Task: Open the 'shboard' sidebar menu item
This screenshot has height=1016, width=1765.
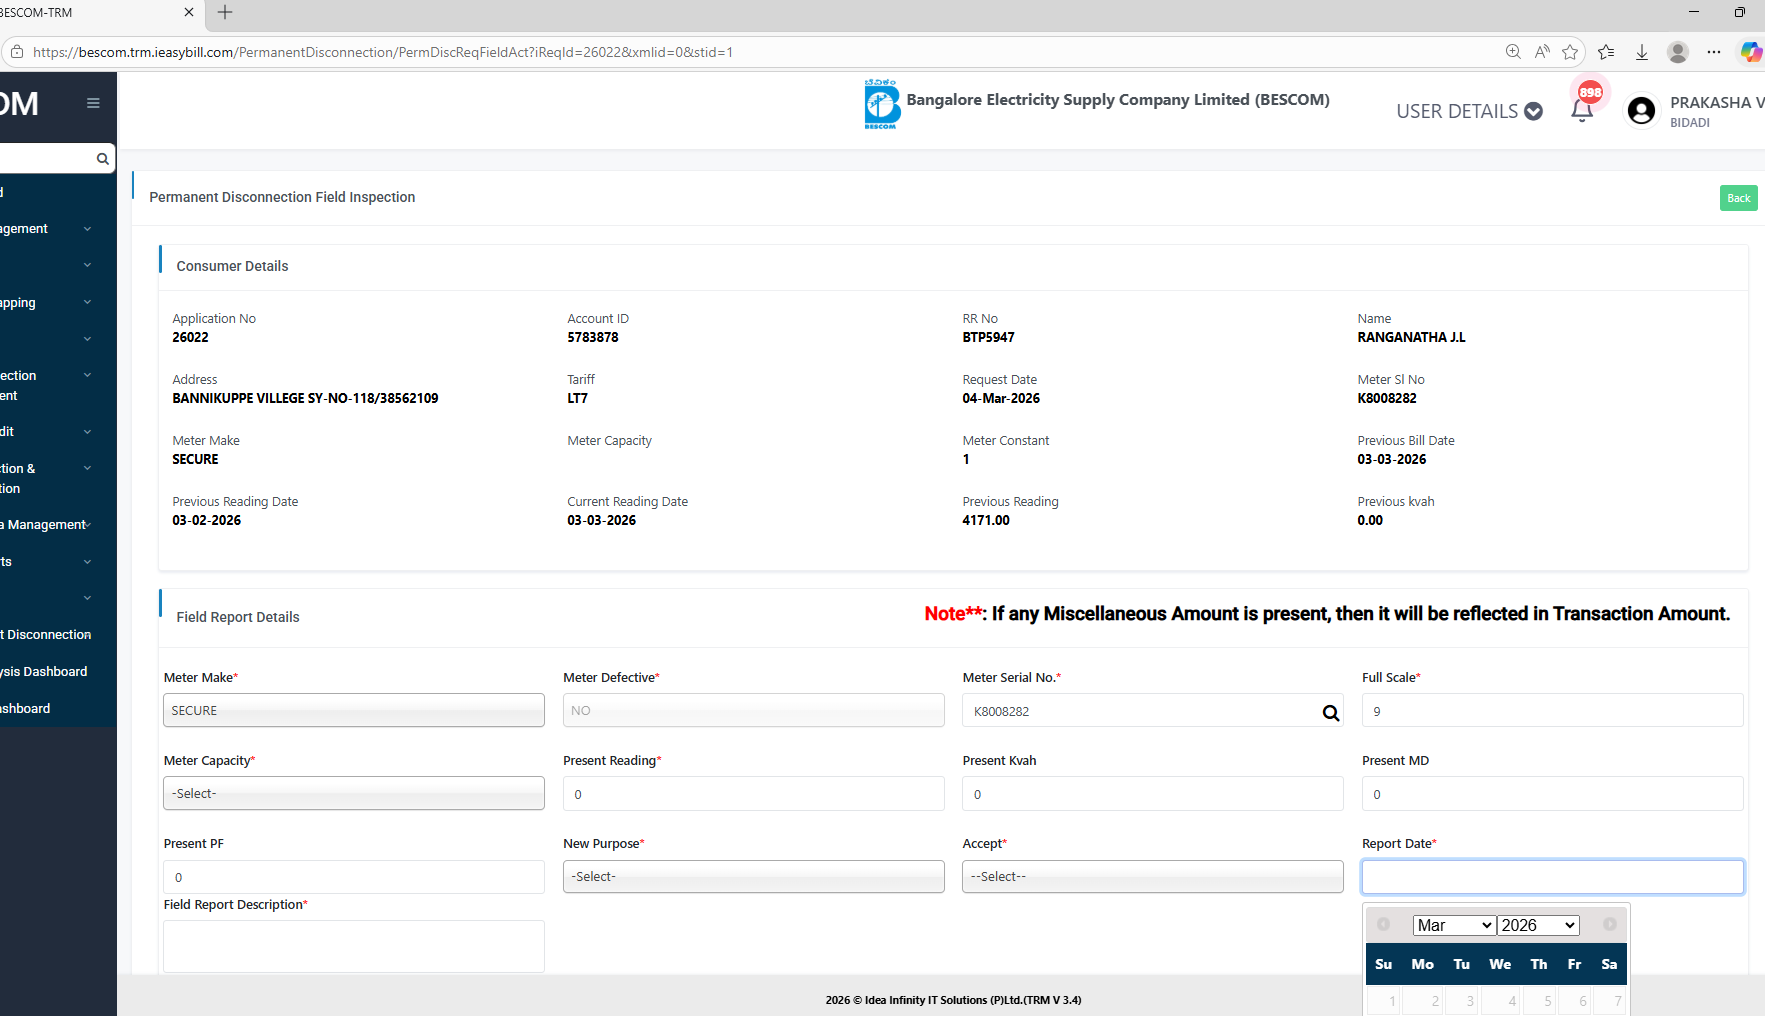Action: (25, 709)
